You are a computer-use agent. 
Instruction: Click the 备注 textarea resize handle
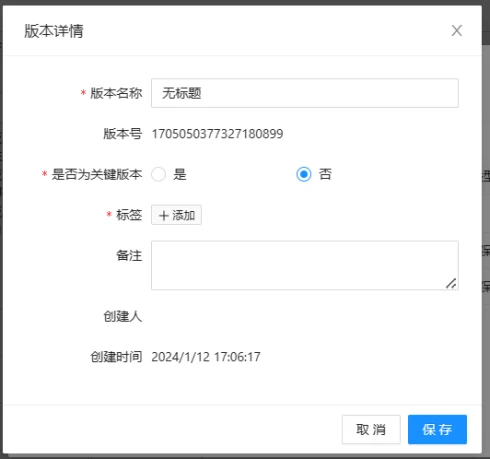click(451, 283)
